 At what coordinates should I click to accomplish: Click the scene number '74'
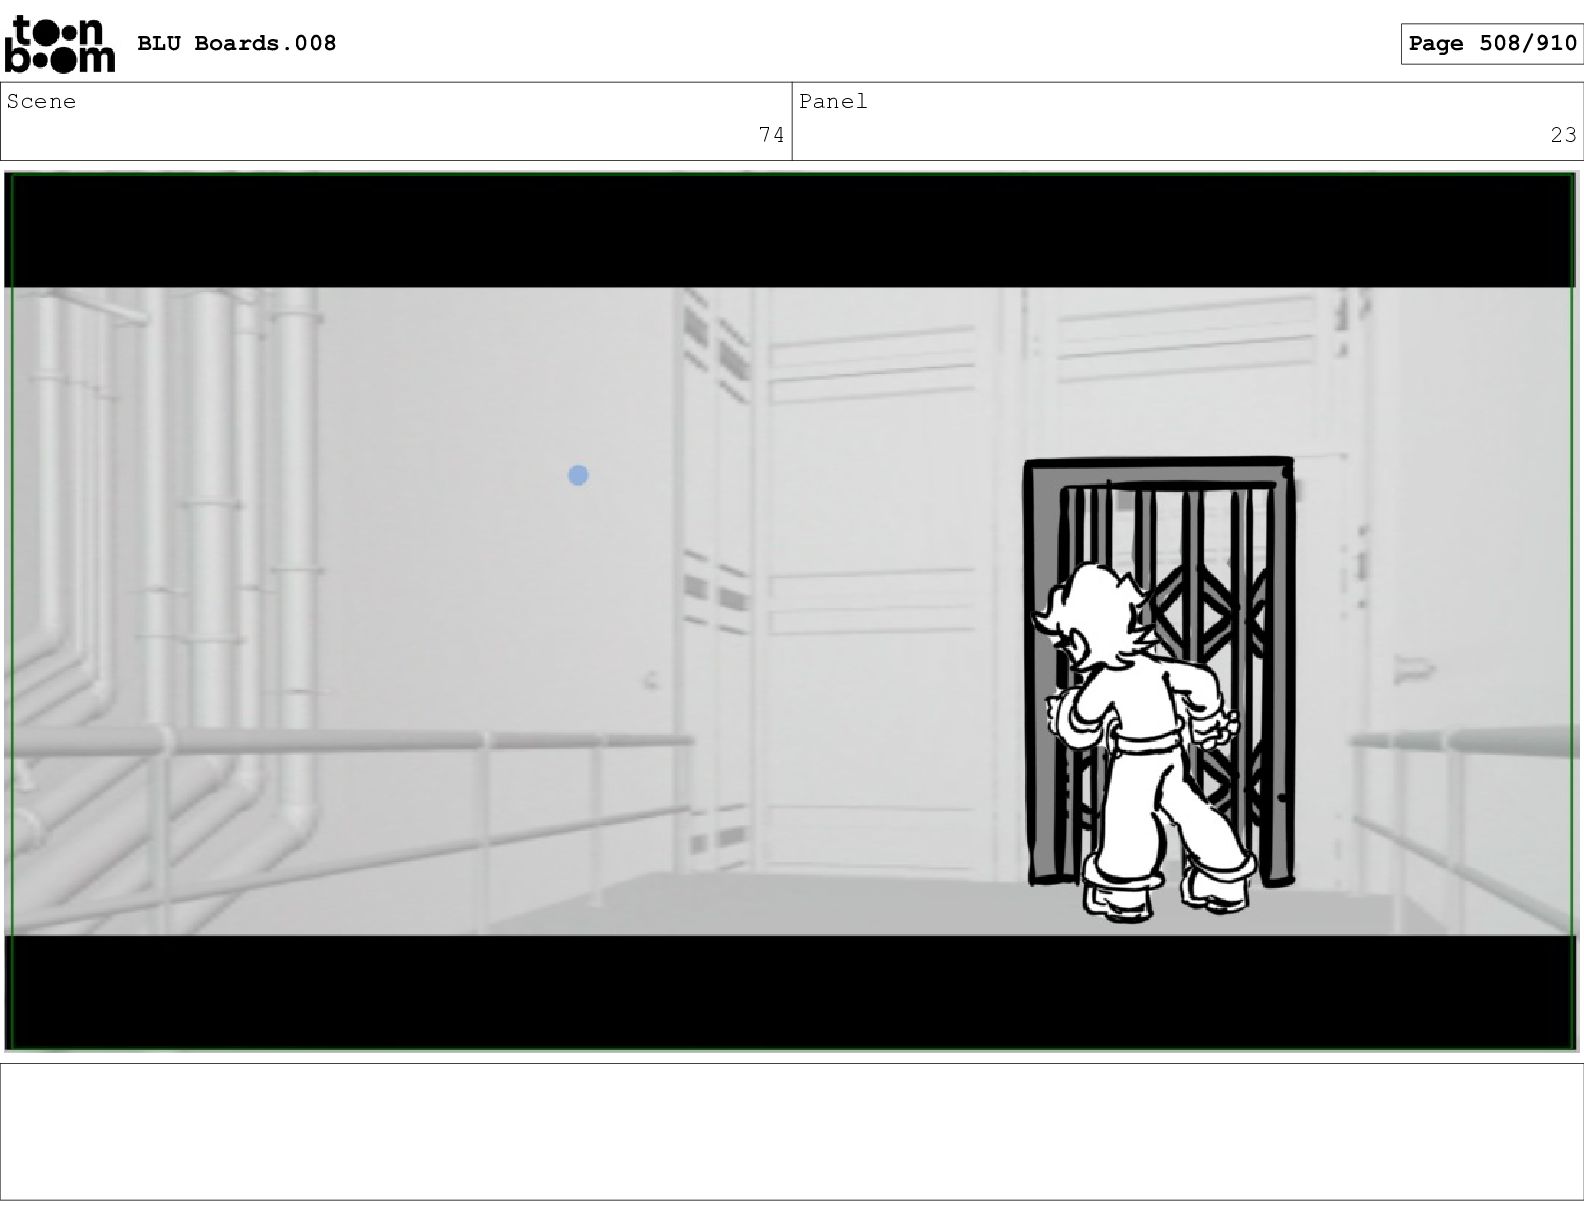coord(771,134)
